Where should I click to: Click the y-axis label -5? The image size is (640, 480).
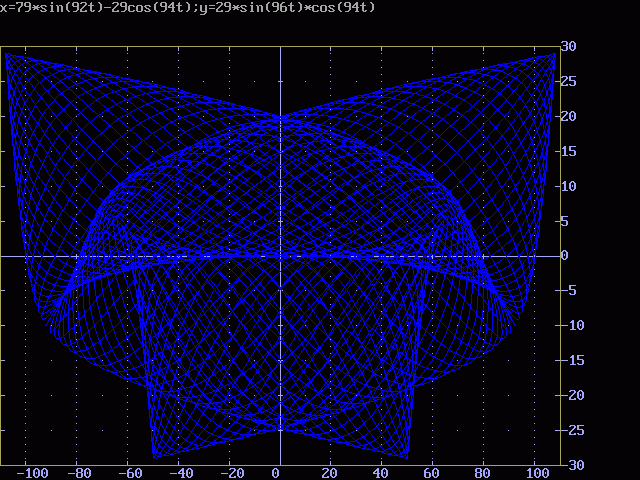click(567, 291)
